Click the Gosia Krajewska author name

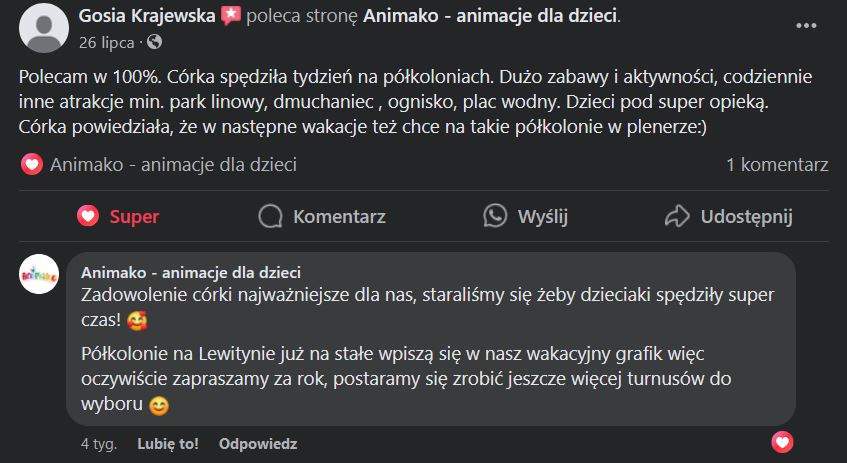click(146, 16)
